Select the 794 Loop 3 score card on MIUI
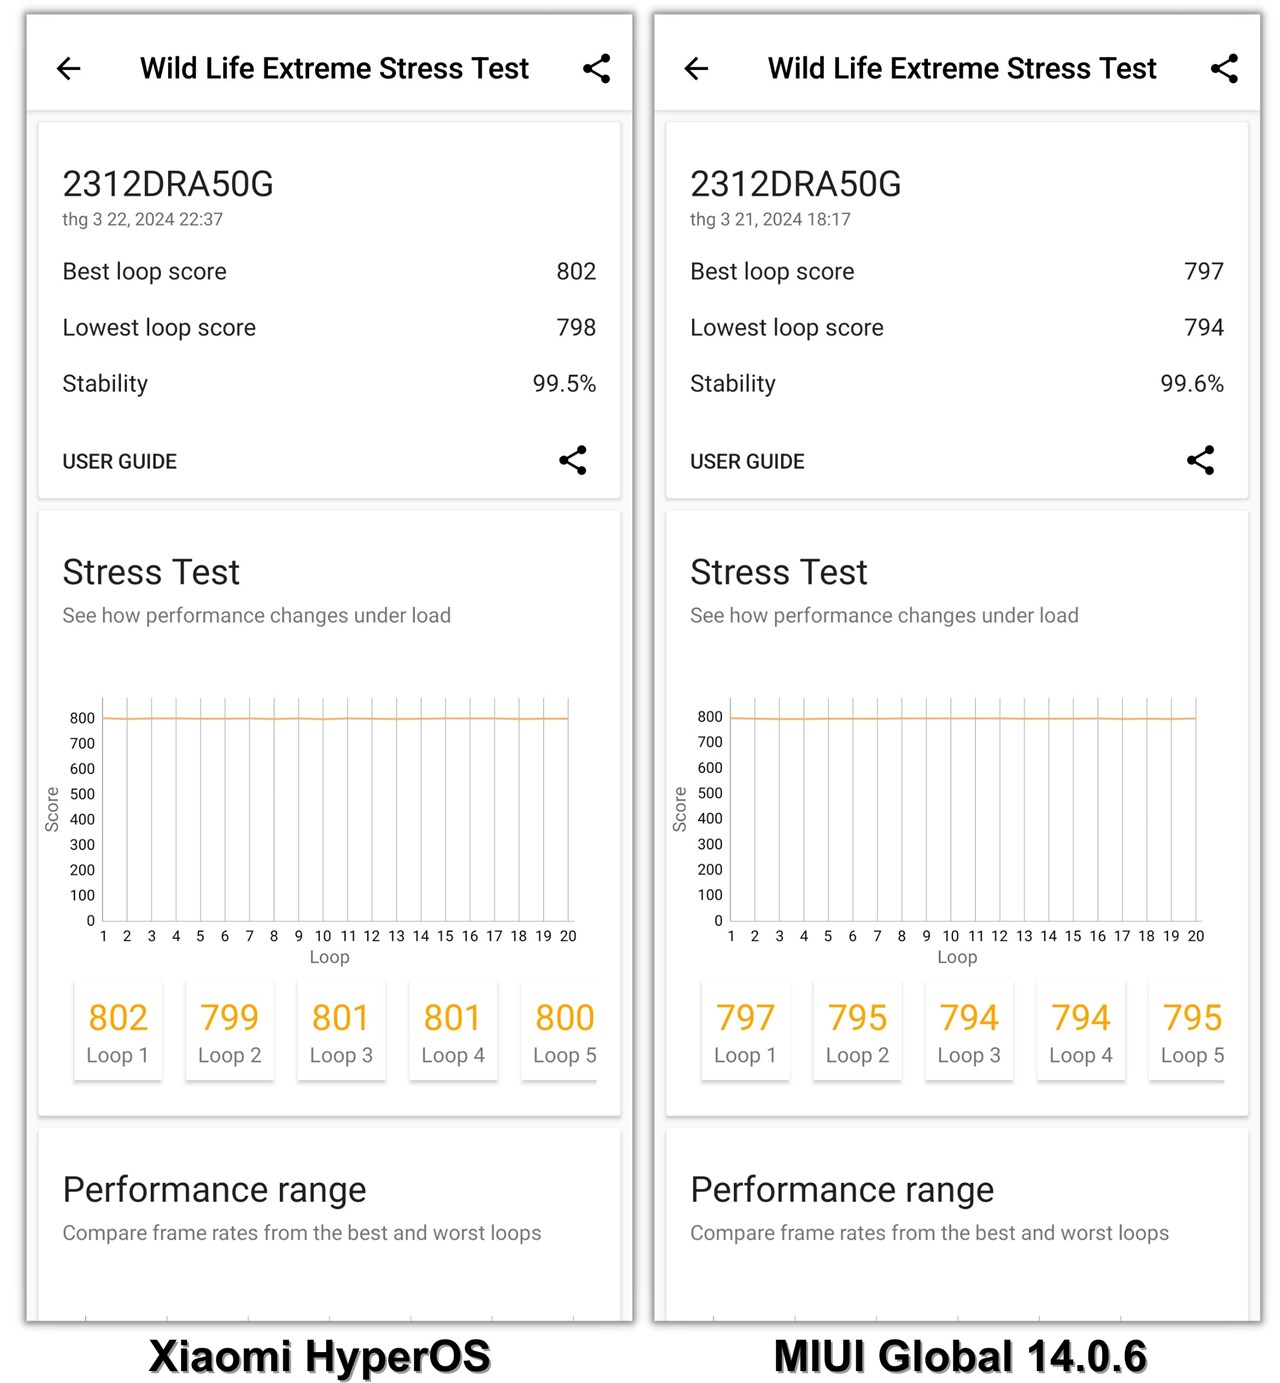The width and height of the screenshot is (1280, 1383). click(x=969, y=1030)
